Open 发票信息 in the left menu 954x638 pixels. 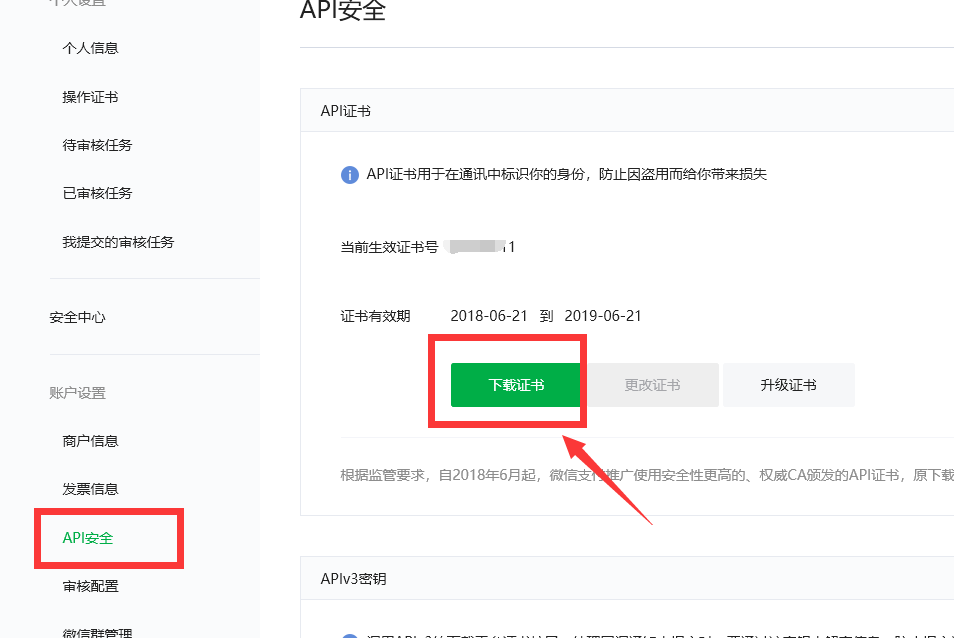pyautogui.click(x=90, y=489)
